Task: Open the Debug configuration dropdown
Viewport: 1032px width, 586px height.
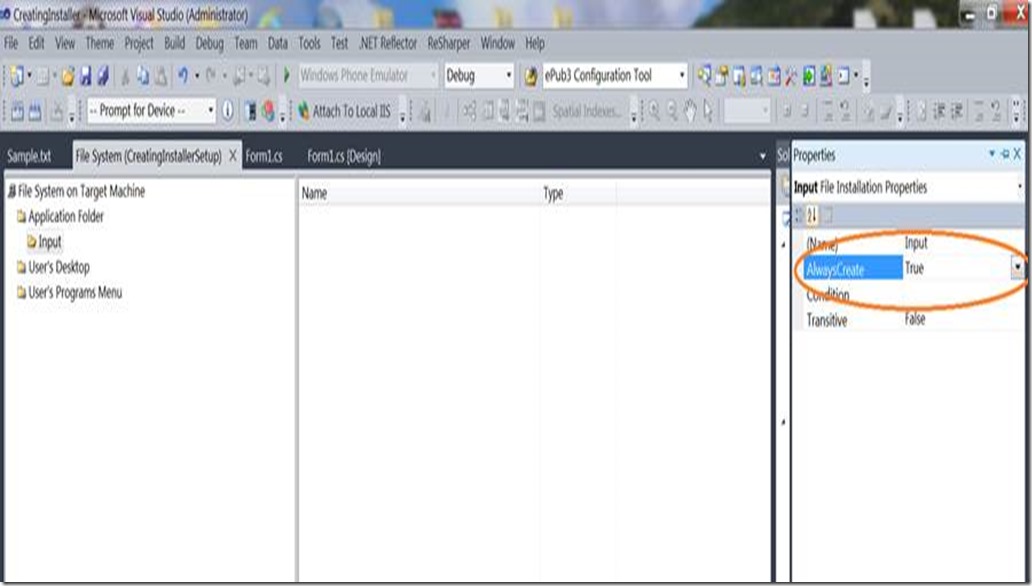Action: 508,76
